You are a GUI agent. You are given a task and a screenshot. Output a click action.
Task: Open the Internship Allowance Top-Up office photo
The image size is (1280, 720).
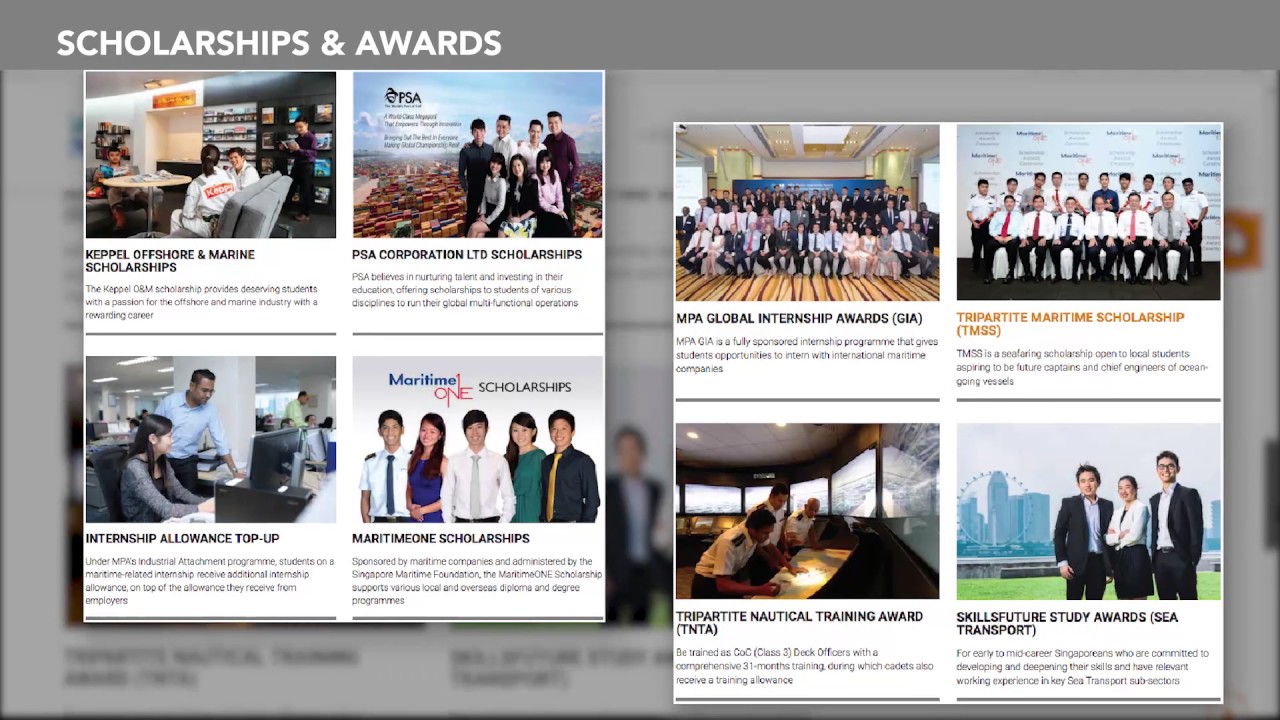[x=210, y=439]
